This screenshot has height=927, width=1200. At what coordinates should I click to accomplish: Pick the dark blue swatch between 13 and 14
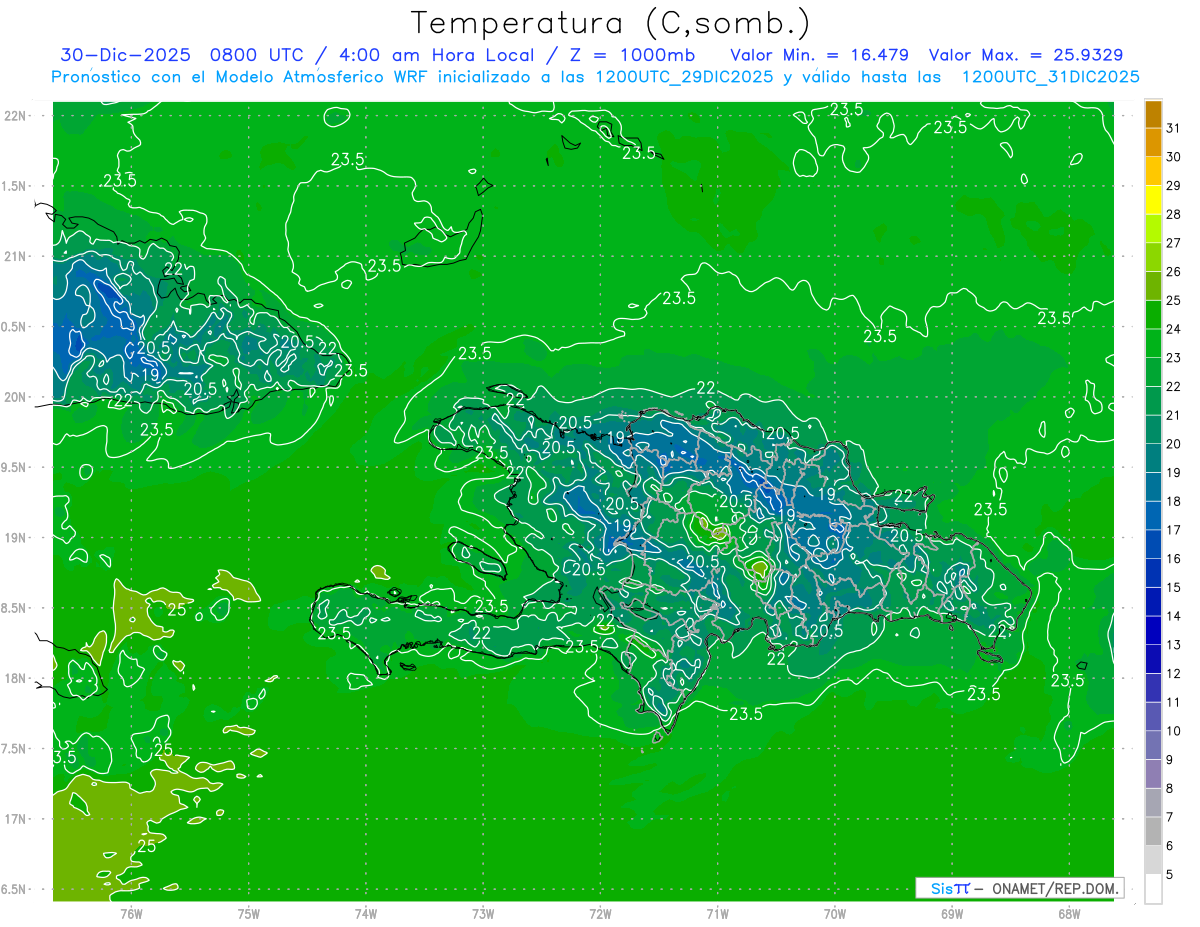tap(1153, 630)
